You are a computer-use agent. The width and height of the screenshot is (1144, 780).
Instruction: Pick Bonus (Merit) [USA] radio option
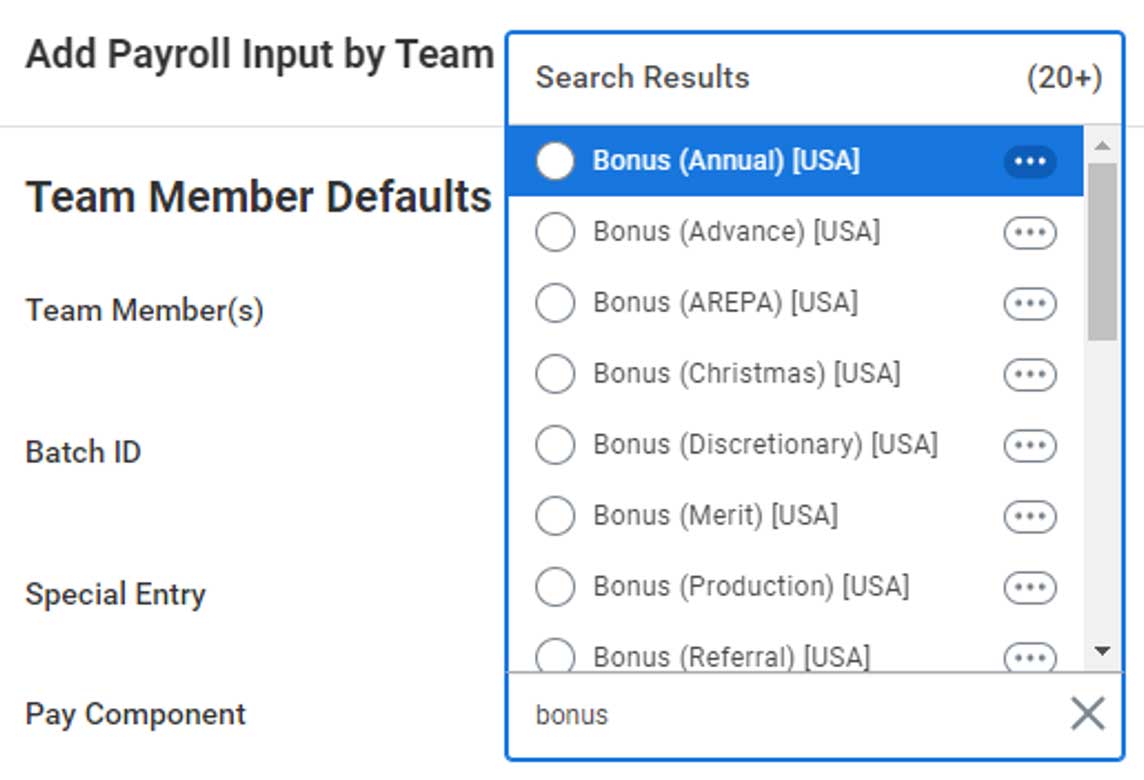555,516
